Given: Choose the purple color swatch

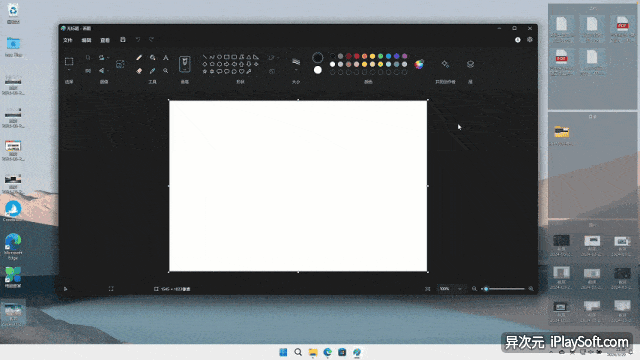Looking at the screenshot, I should [x=404, y=56].
